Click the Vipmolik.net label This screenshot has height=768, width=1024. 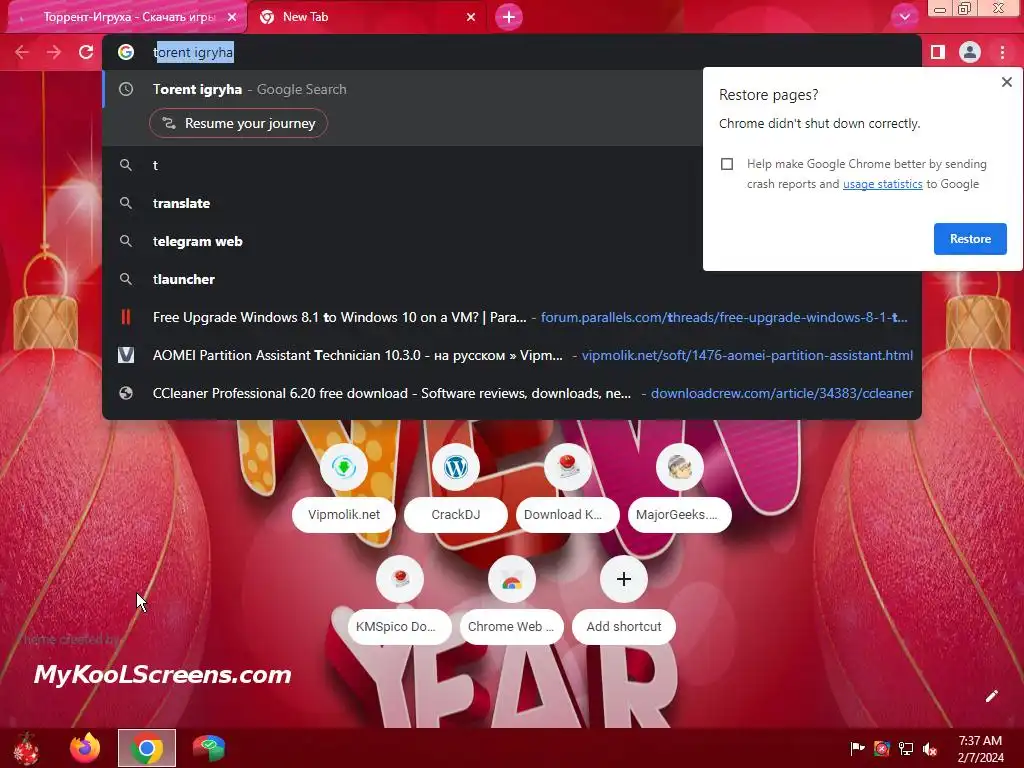[344, 515]
